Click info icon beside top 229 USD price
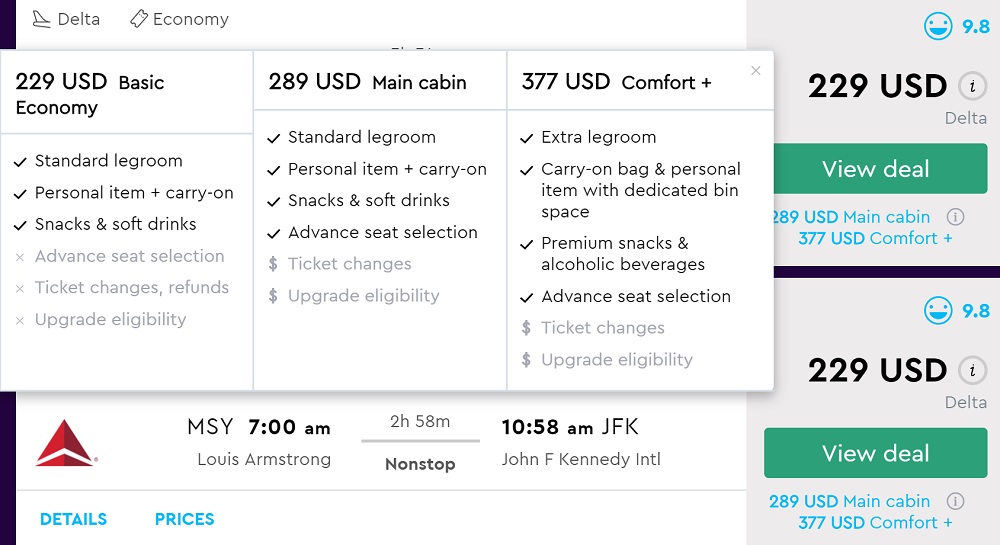The width and height of the screenshot is (1000, 545). click(971, 86)
